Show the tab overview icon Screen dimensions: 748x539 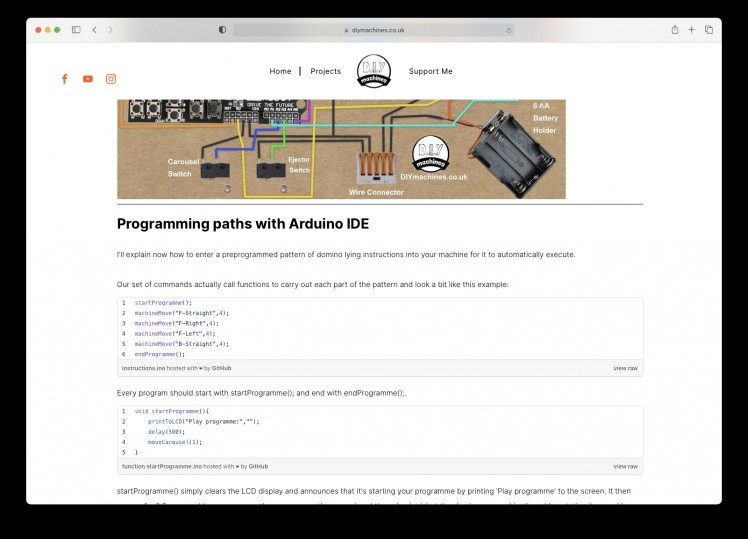pyautogui.click(x=709, y=30)
